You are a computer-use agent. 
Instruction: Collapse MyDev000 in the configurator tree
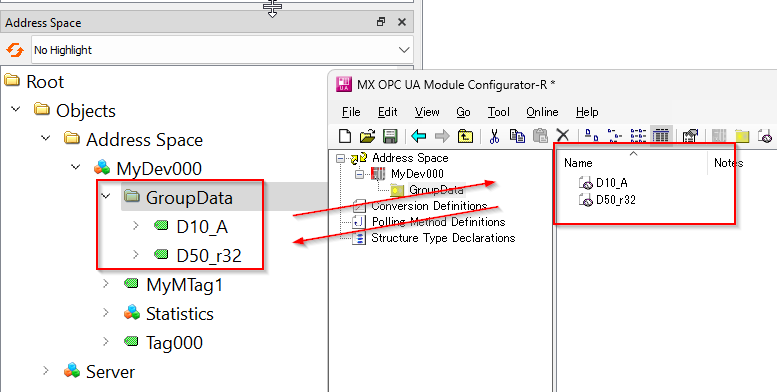[x=360, y=174]
